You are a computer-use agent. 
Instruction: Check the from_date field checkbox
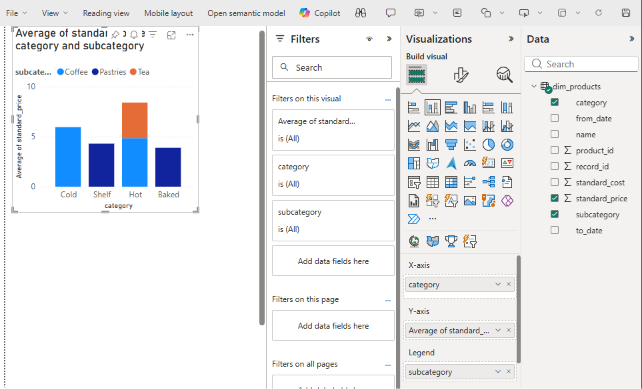coord(554,118)
